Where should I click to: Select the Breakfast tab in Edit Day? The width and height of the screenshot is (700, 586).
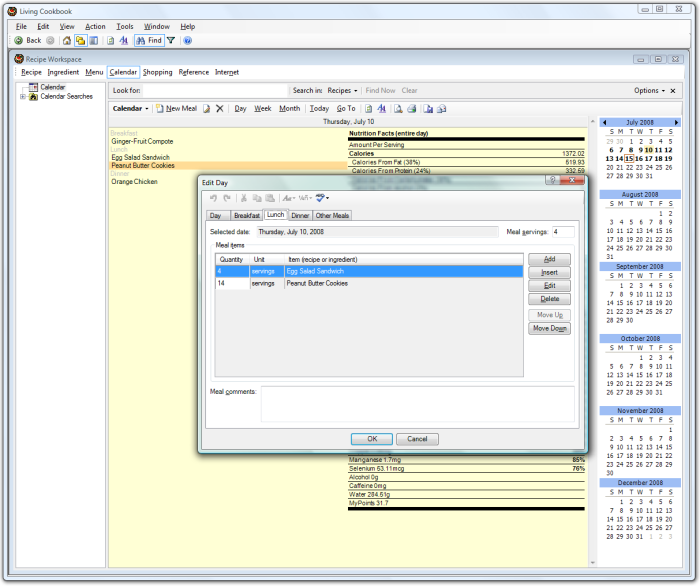pyautogui.click(x=247, y=216)
